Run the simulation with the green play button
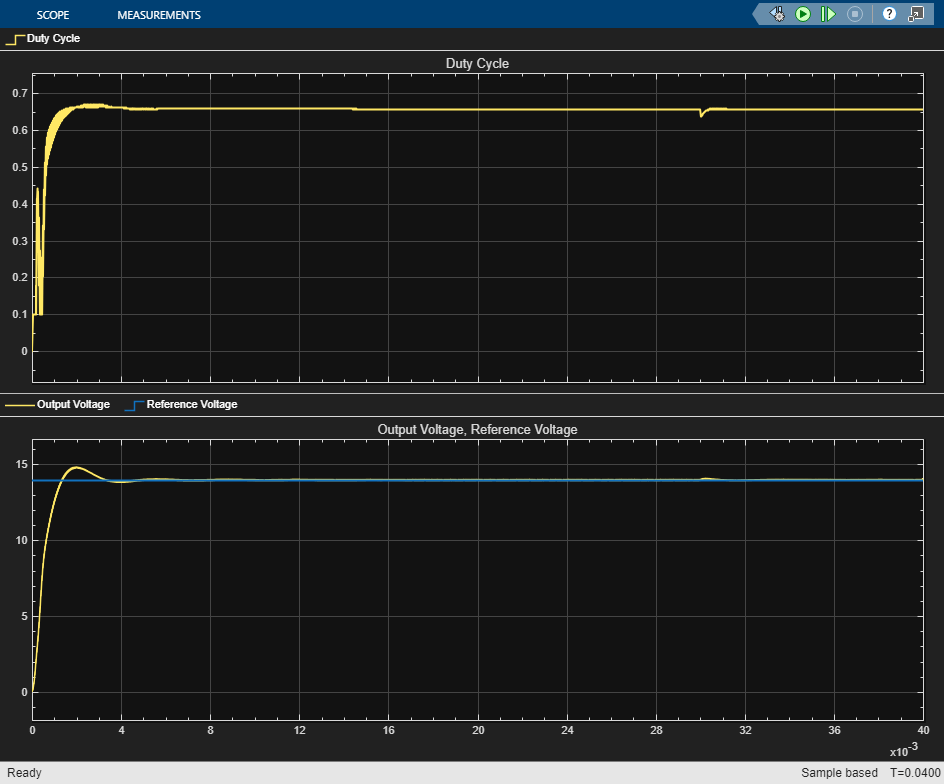Screen dimensions: 944x784 click(x=803, y=14)
